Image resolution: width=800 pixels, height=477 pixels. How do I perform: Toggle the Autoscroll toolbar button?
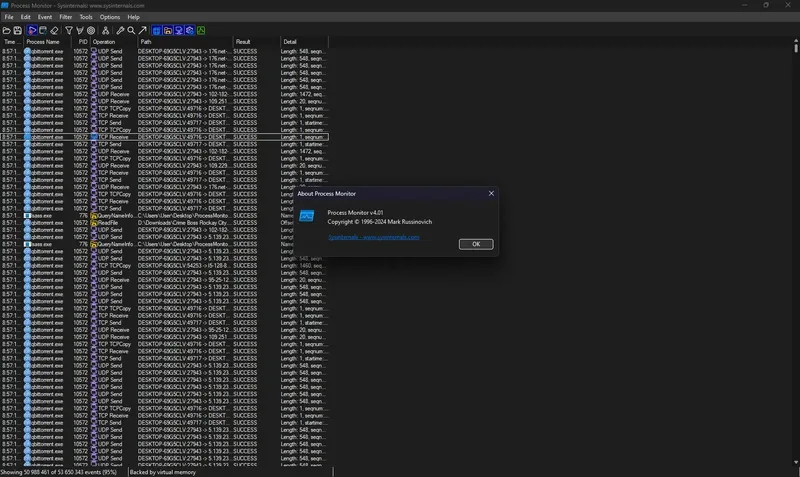pos(43,31)
